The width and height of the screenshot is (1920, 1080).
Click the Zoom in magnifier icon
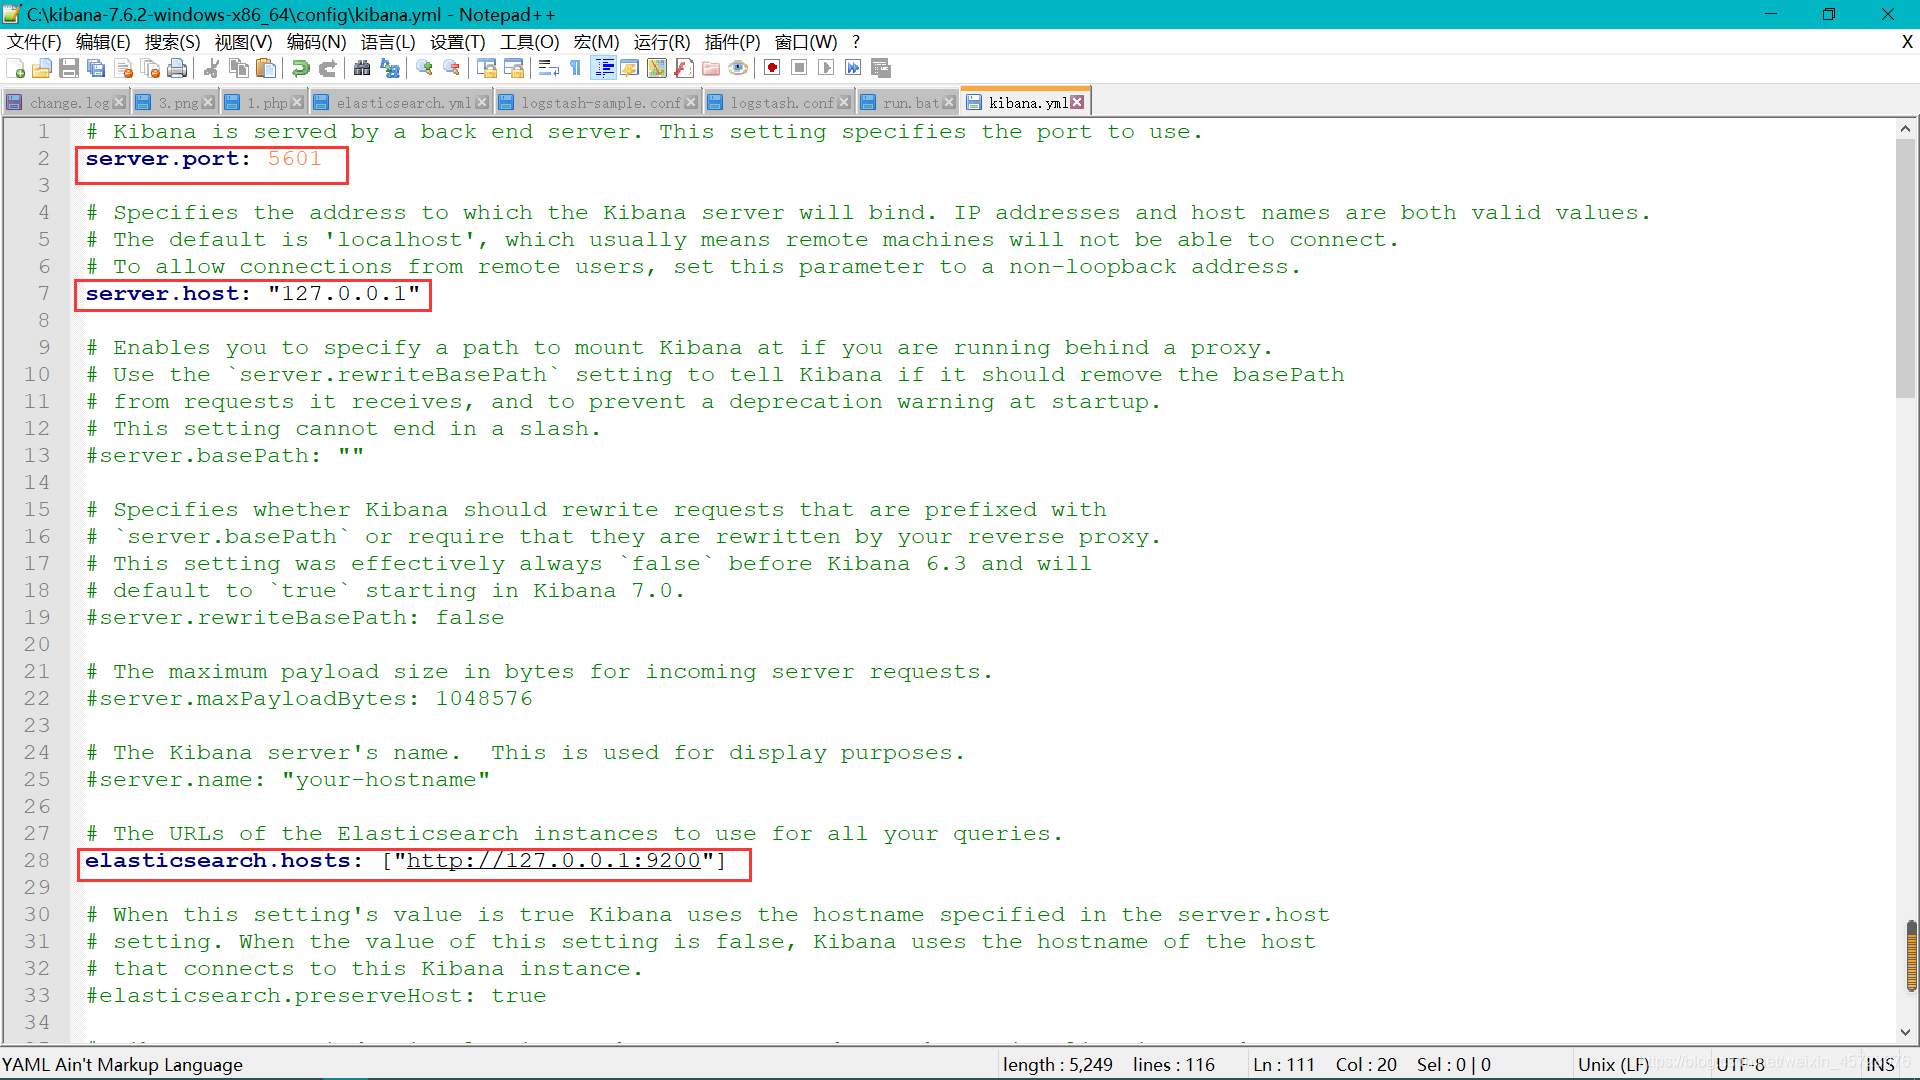point(425,68)
